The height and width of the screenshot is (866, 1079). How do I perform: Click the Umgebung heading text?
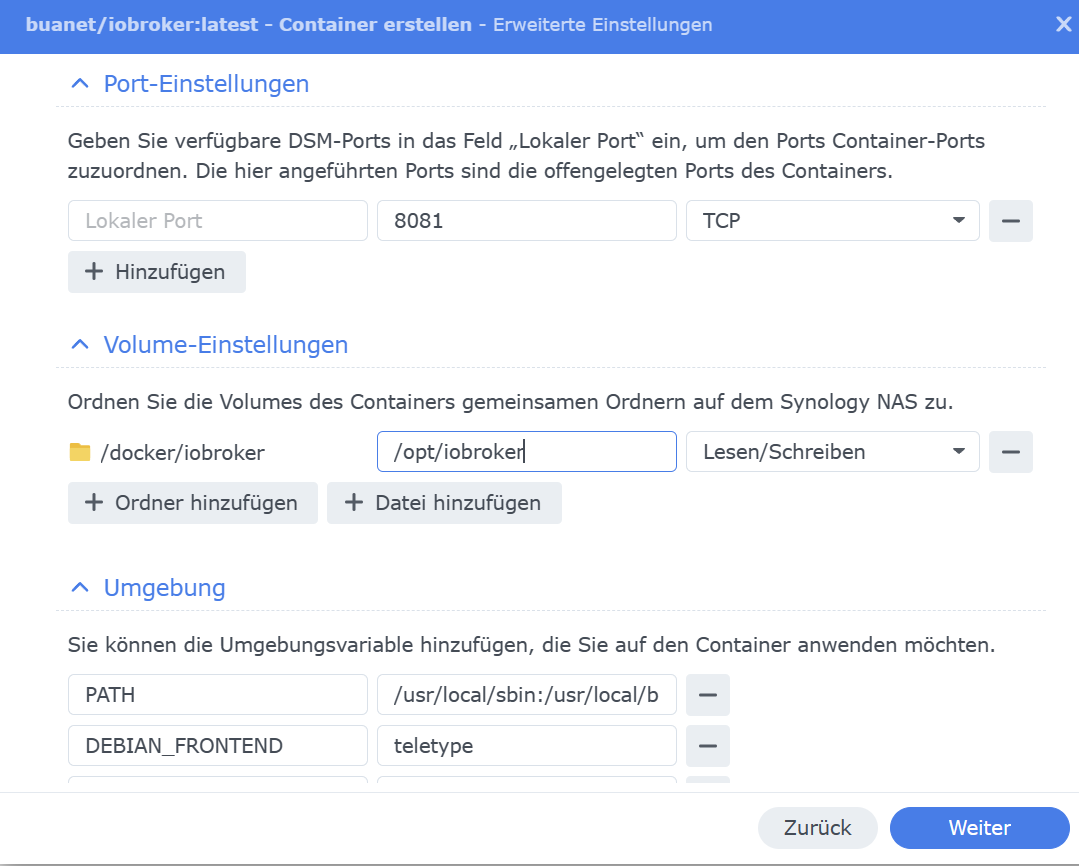tap(164, 587)
